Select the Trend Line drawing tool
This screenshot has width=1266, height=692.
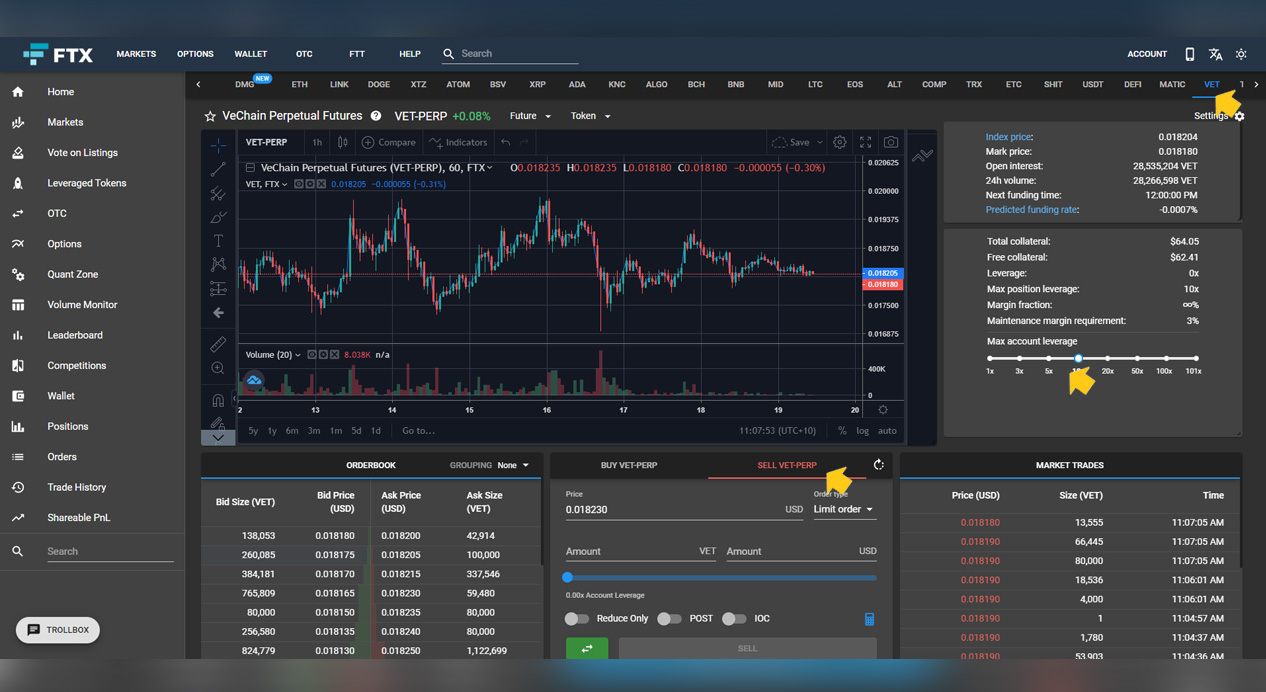(x=218, y=169)
